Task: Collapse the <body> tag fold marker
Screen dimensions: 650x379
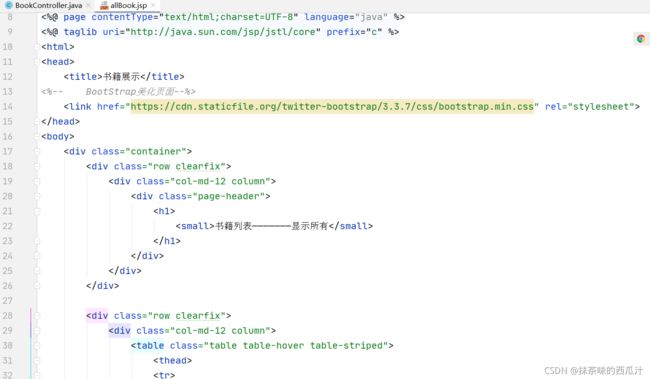Action: 37,136
